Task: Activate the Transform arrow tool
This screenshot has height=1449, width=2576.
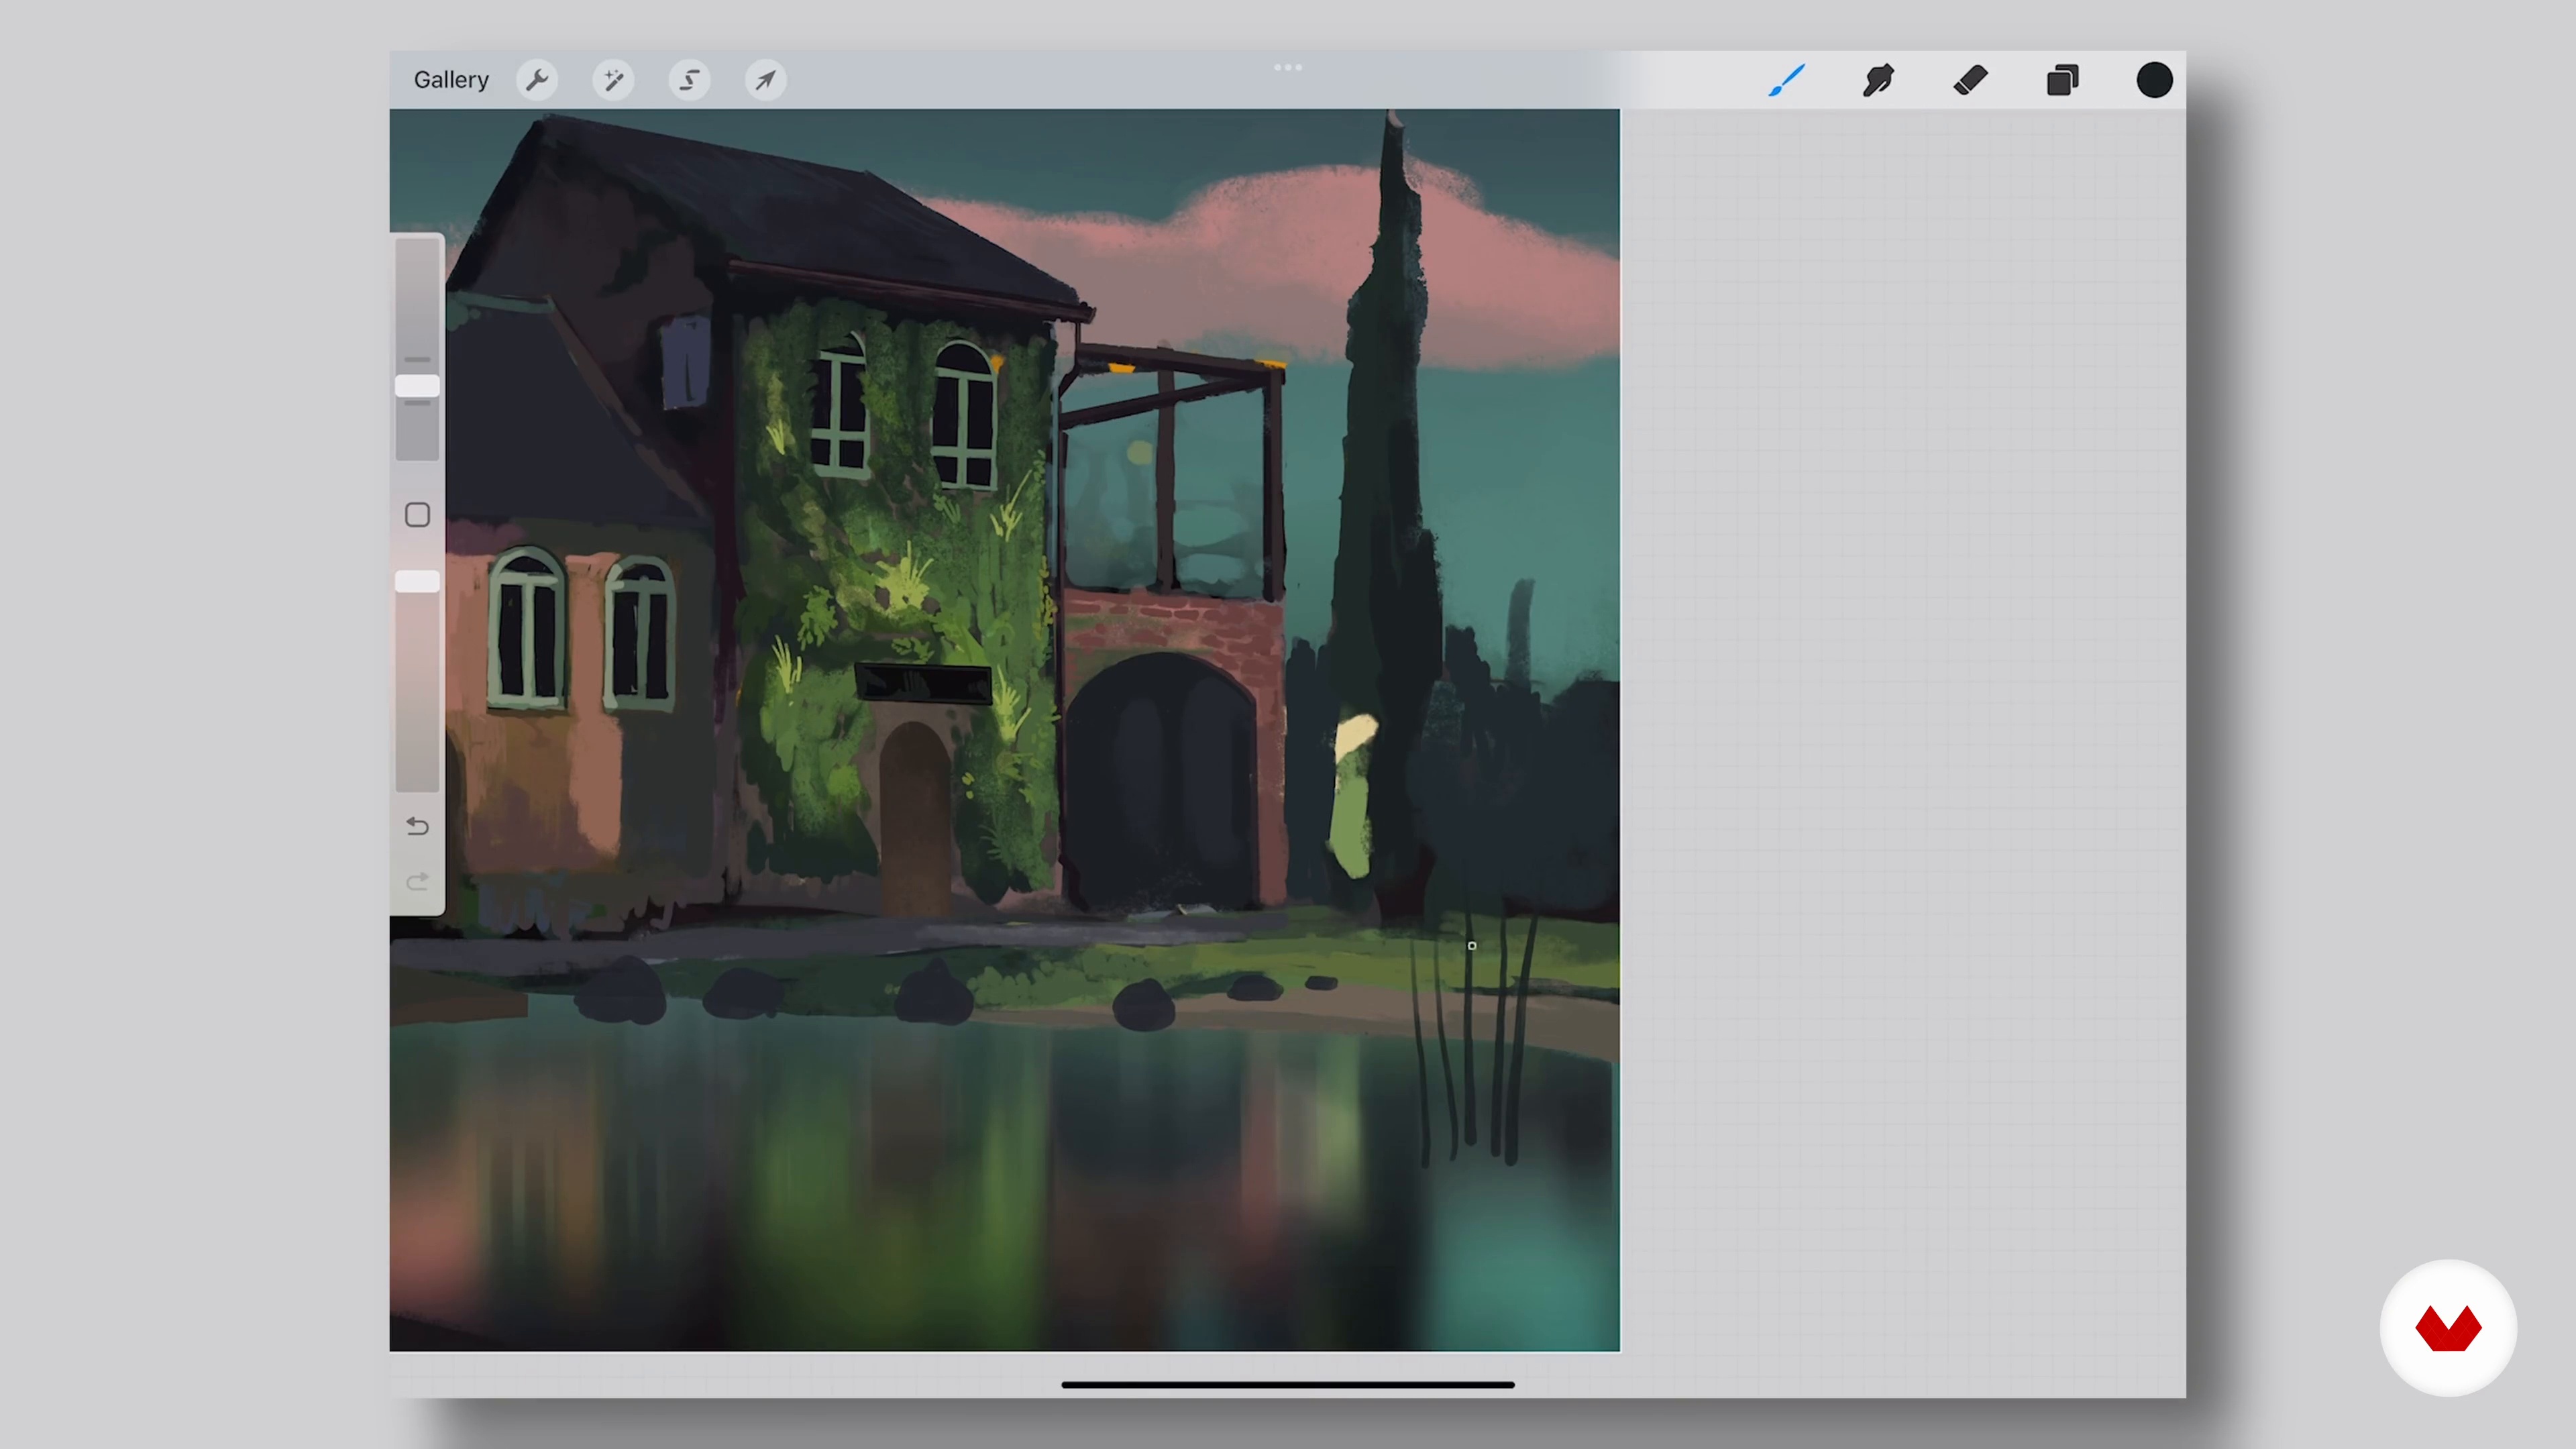Action: [765, 80]
